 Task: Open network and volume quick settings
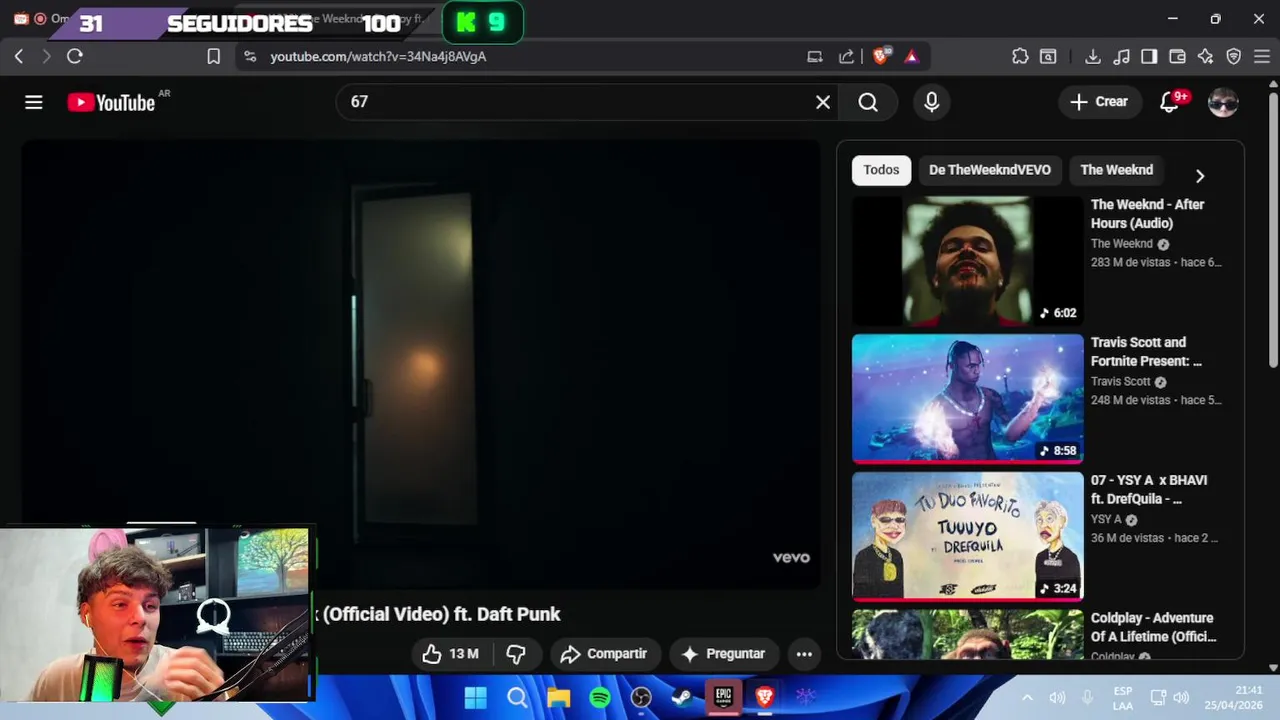(1169, 697)
